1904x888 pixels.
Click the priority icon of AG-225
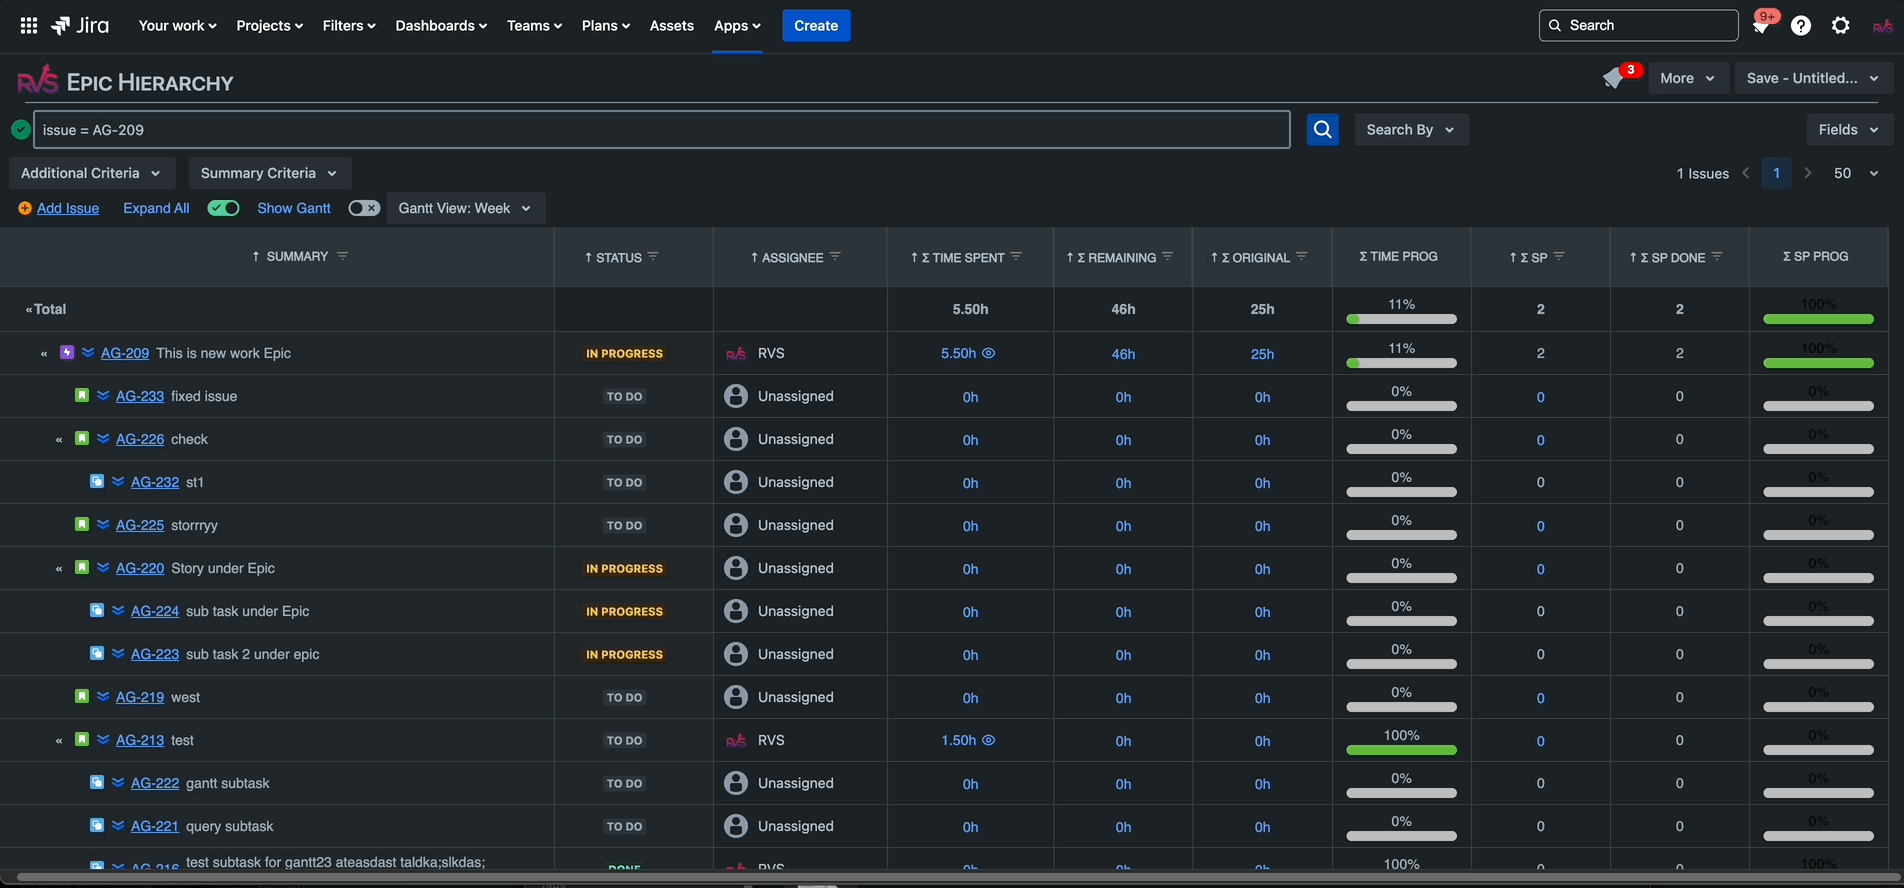(103, 524)
